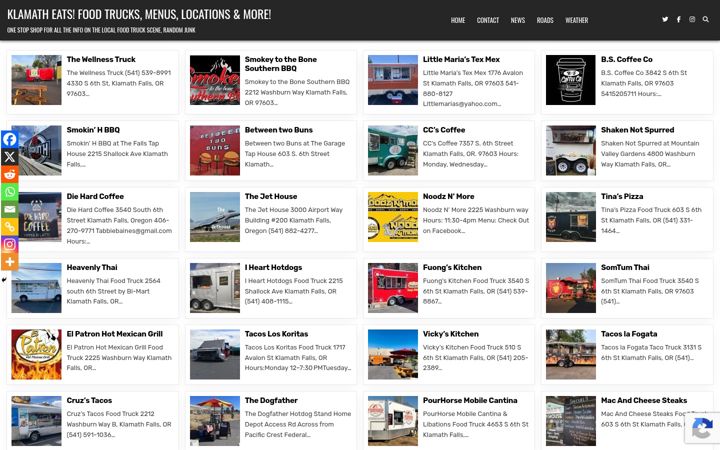Image resolution: width=720 pixels, height=450 pixels.
Task: Click The Jet House jet photo thumbnail
Action: (x=215, y=217)
